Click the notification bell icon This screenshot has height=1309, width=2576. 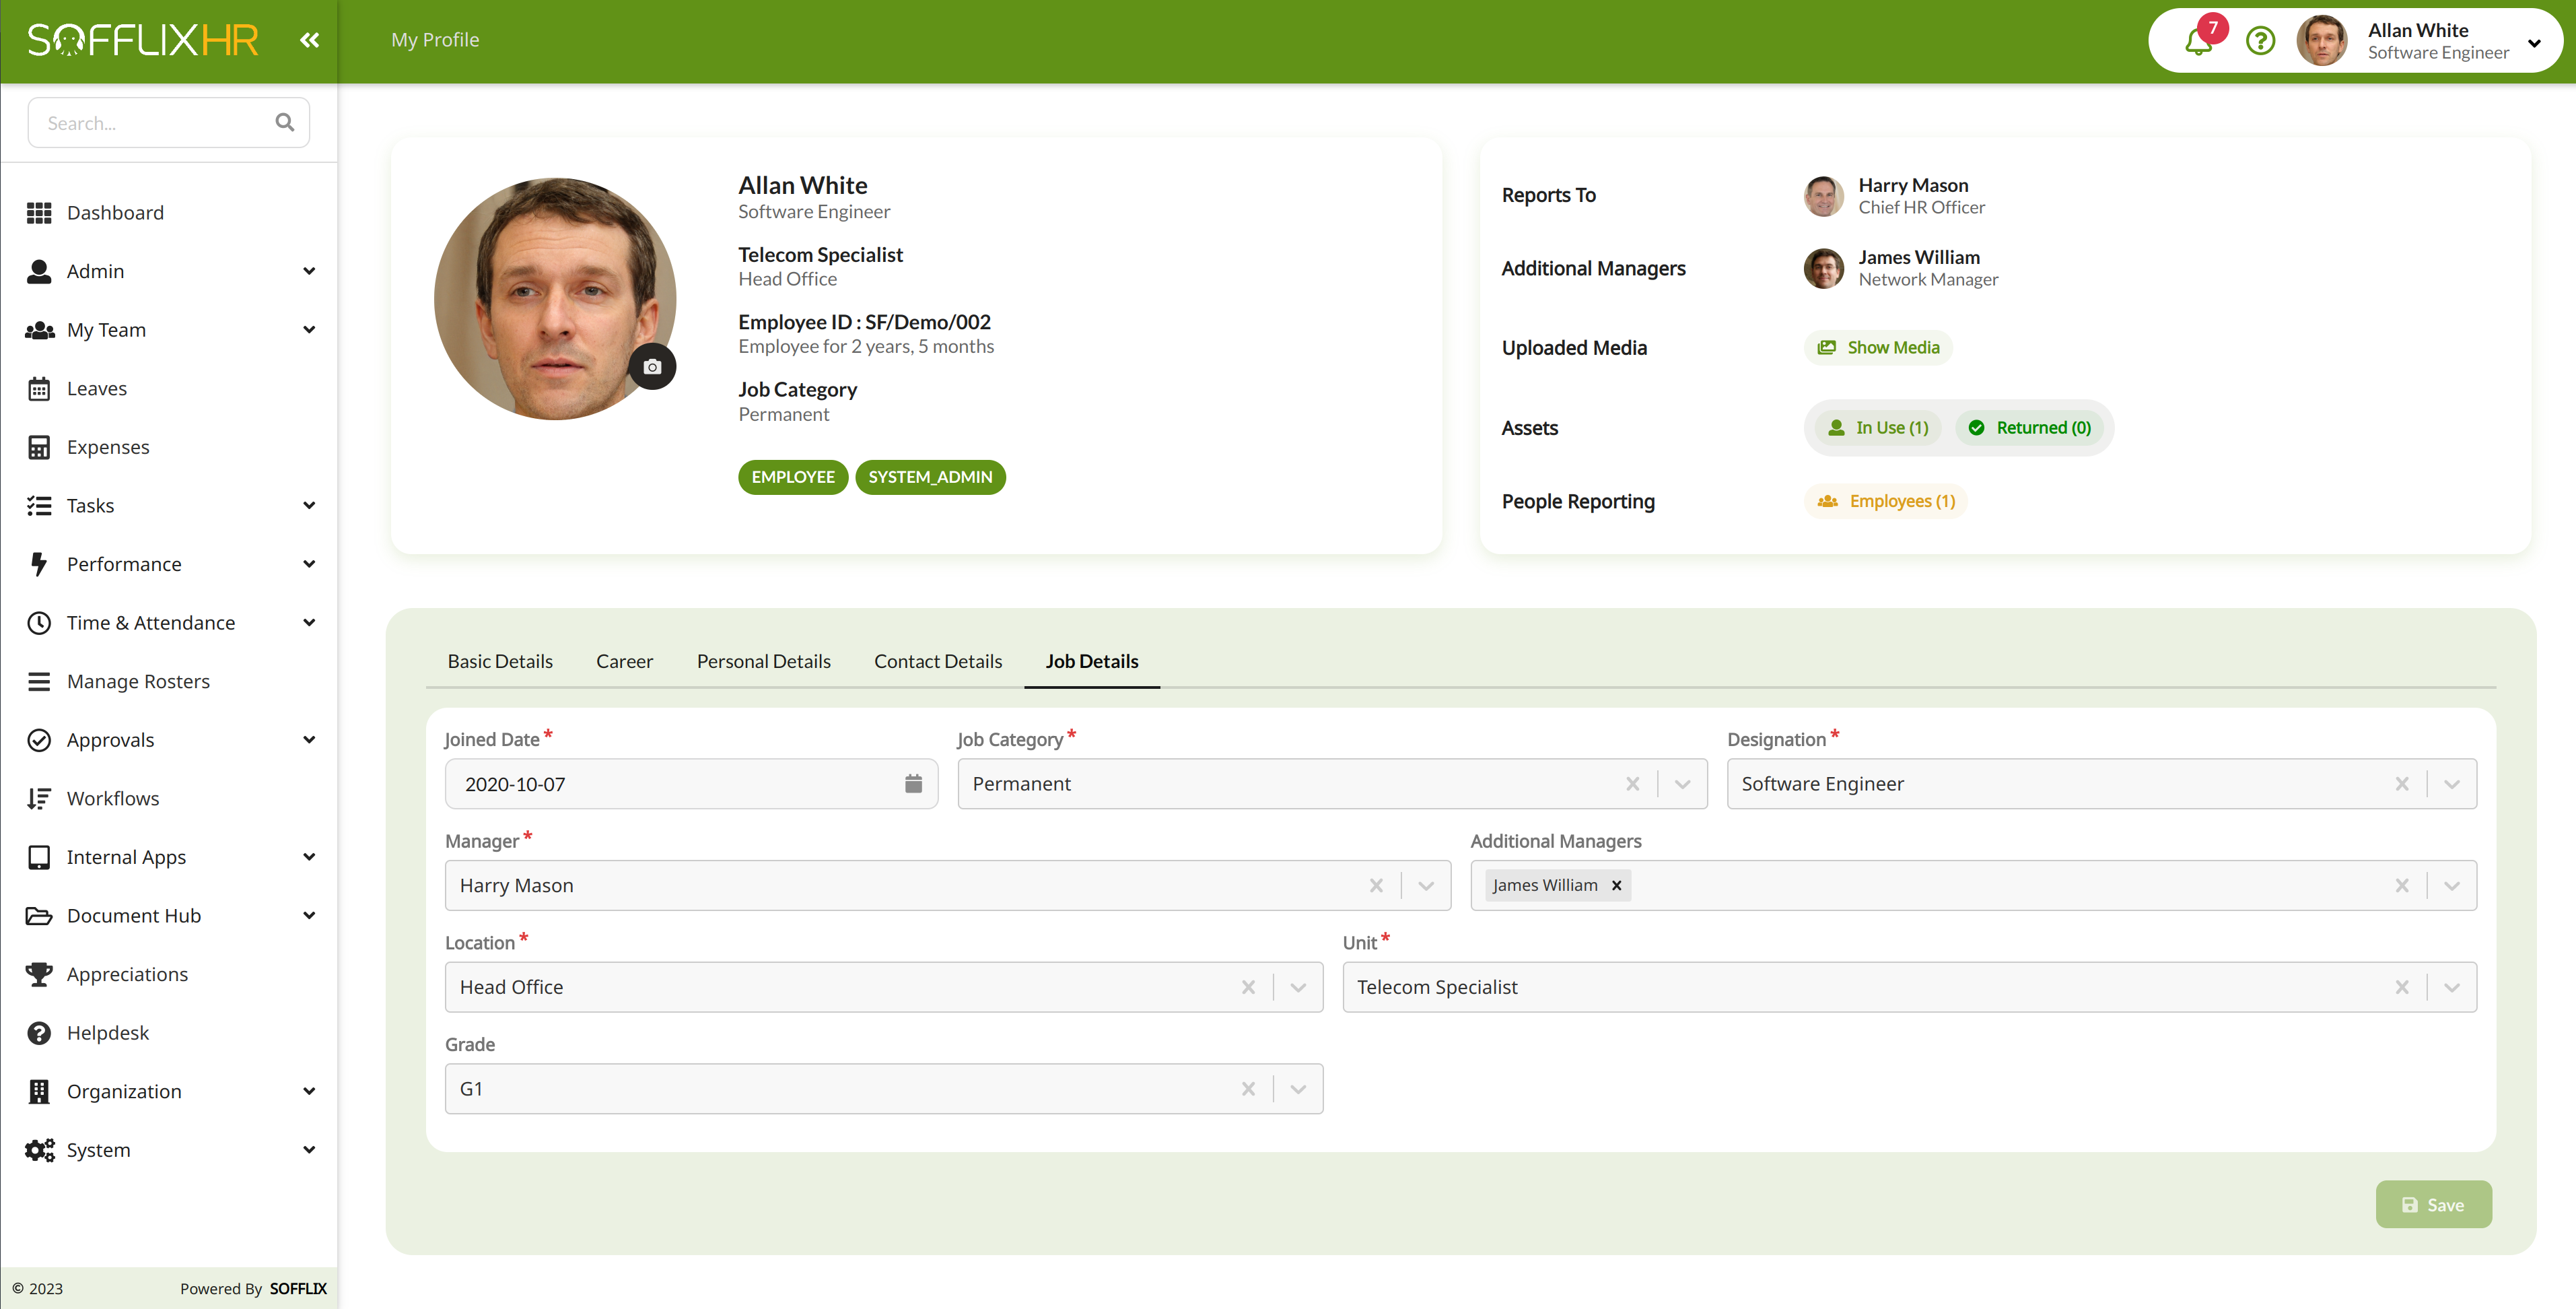(2198, 42)
